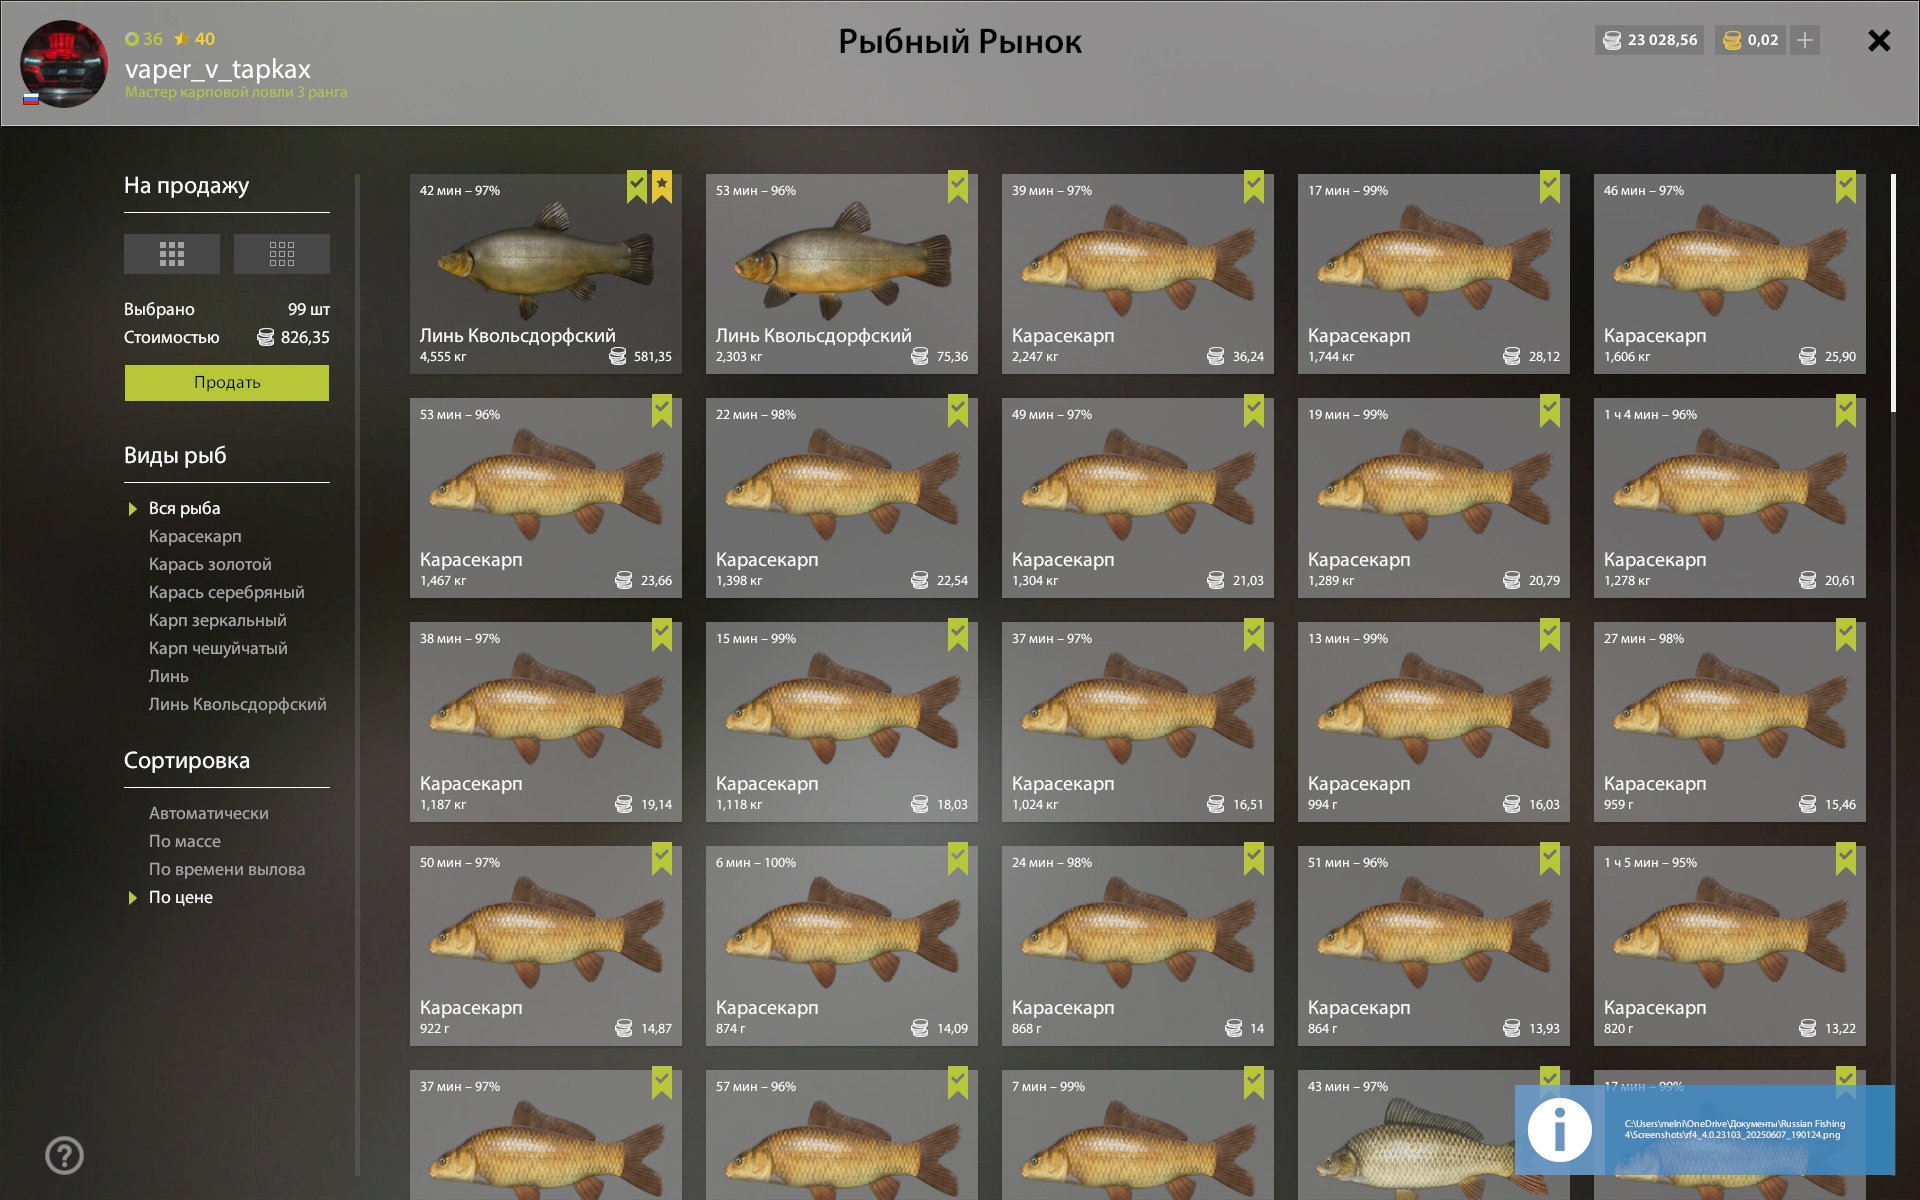Toggle selection mark on Карасекарп 1,467 кг
1920x1200 pixels.
[x=662, y=411]
